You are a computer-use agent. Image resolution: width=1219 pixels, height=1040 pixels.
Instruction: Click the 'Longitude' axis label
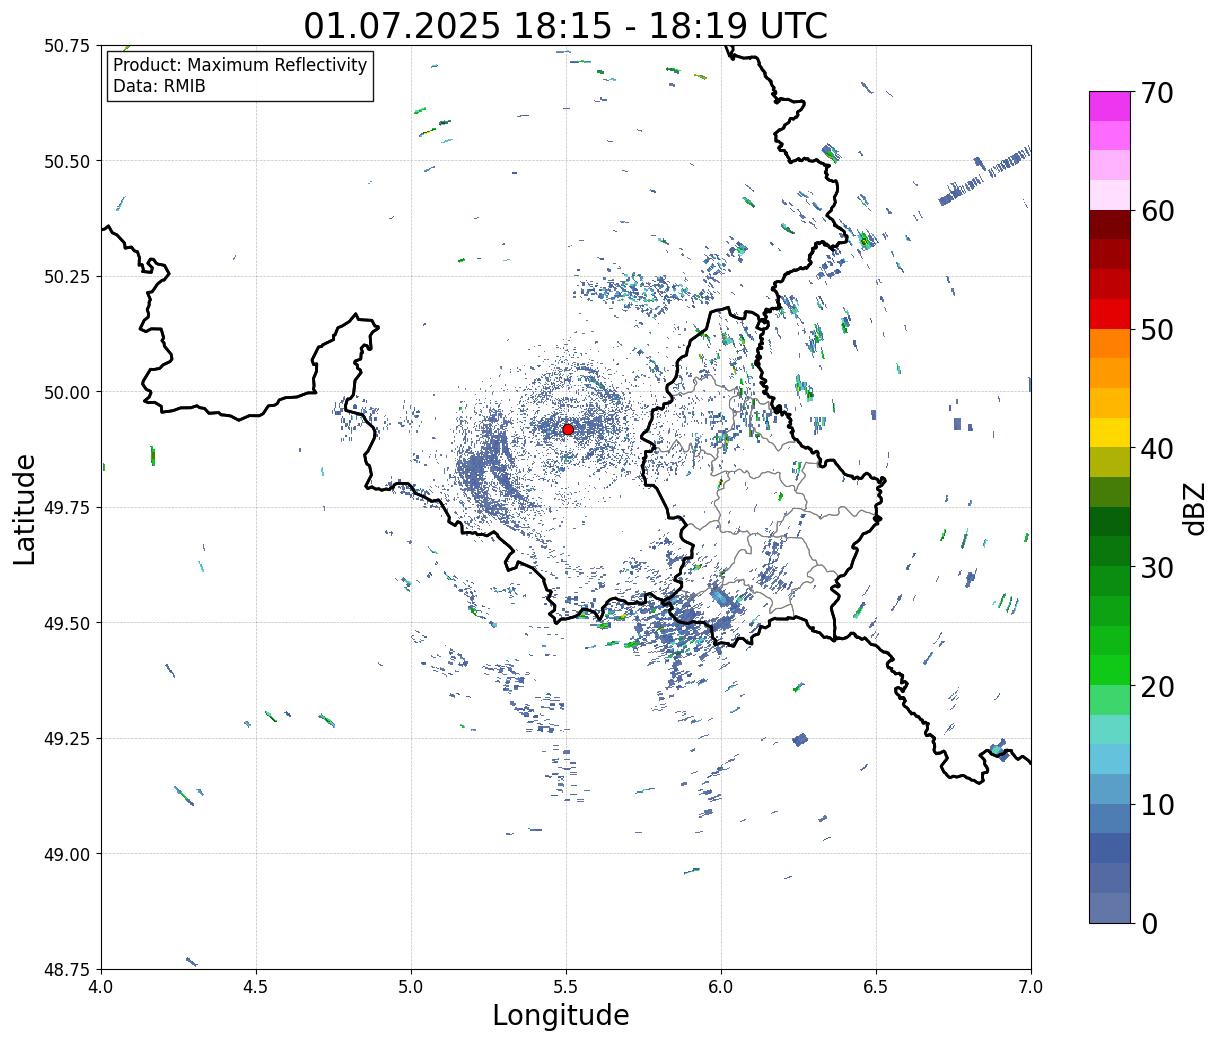click(x=561, y=1016)
